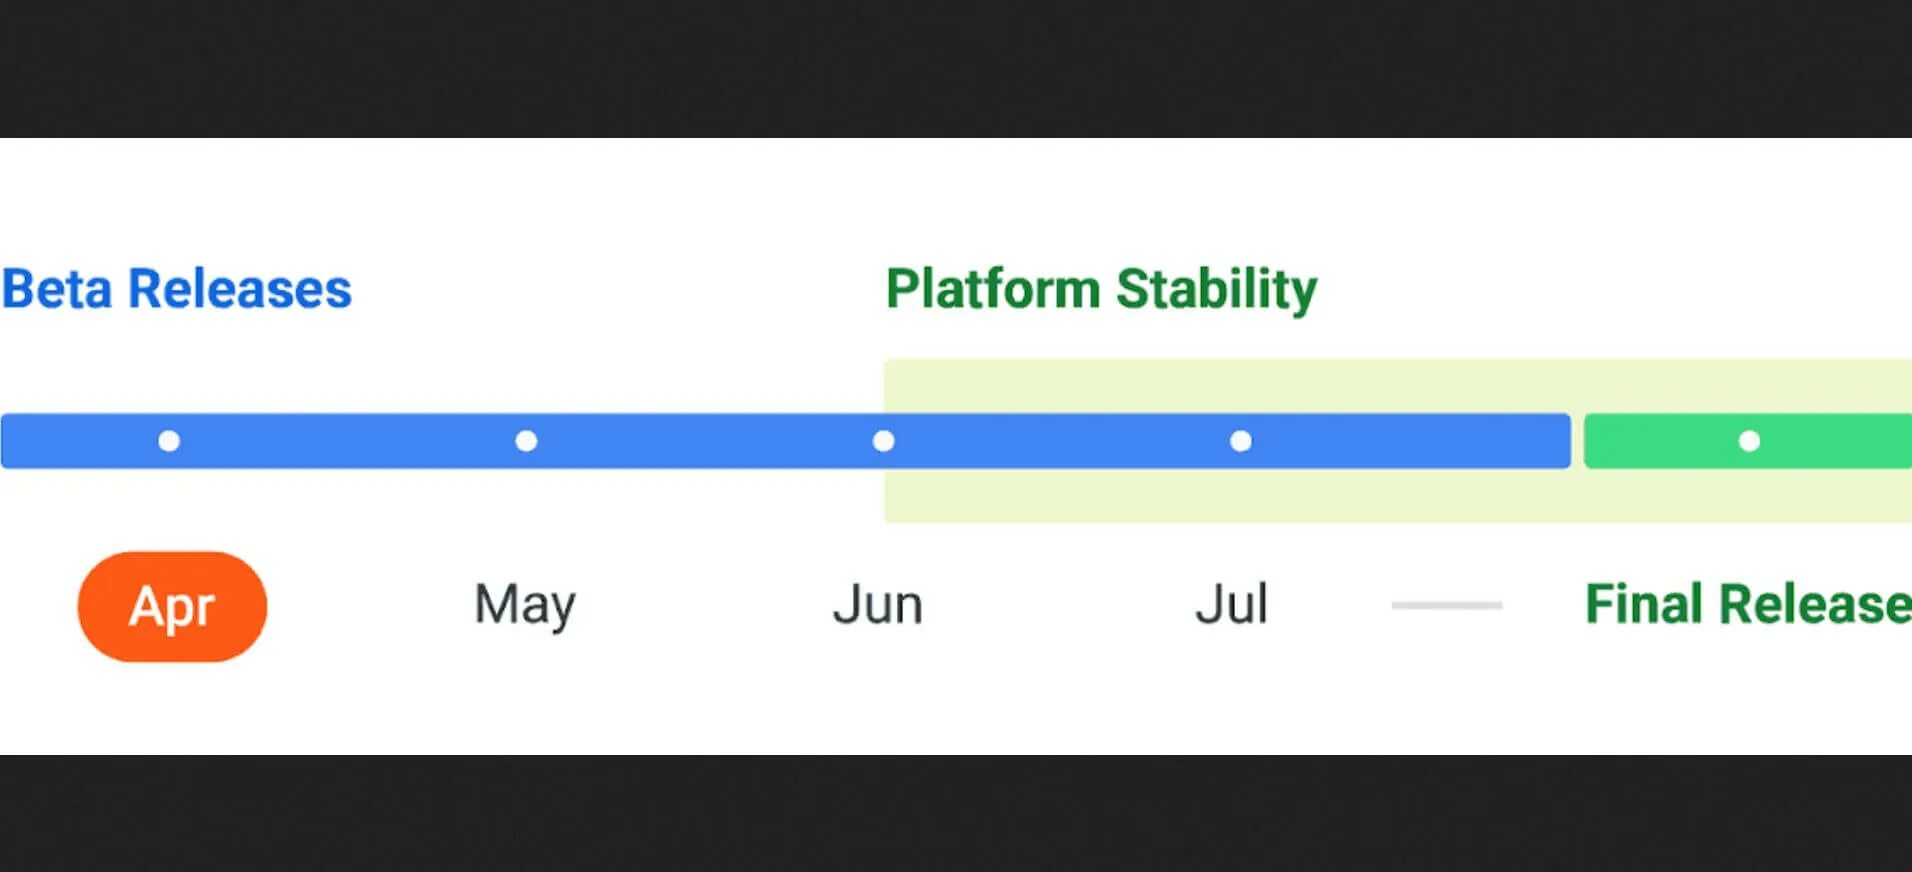The image size is (1912, 872).
Task: Click the pale green stability region below bar
Action: (x=1398, y=496)
